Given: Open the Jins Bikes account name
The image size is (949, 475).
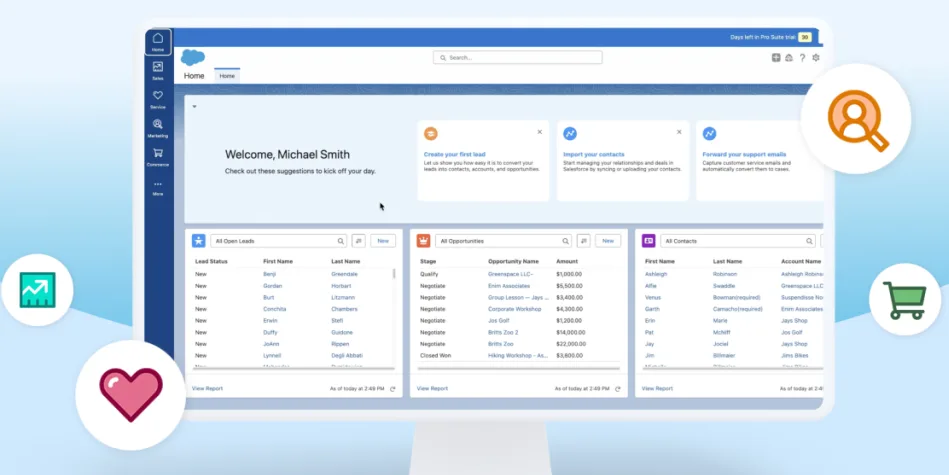Looking at the screenshot, I should point(793,356).
